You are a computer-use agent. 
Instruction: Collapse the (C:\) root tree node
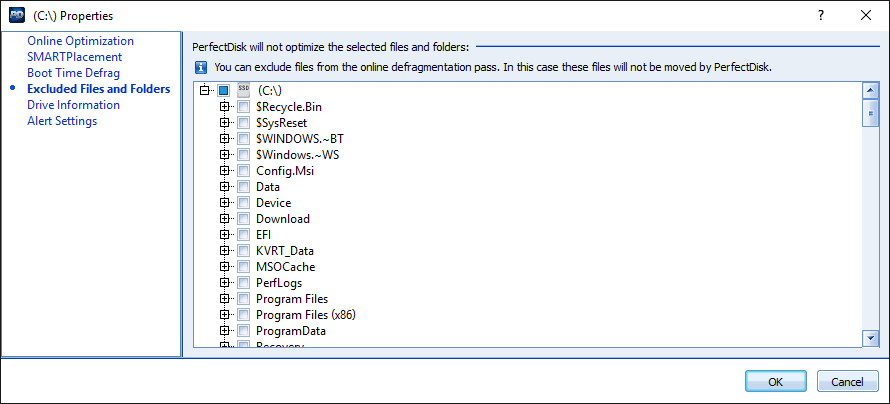point(205,91)
